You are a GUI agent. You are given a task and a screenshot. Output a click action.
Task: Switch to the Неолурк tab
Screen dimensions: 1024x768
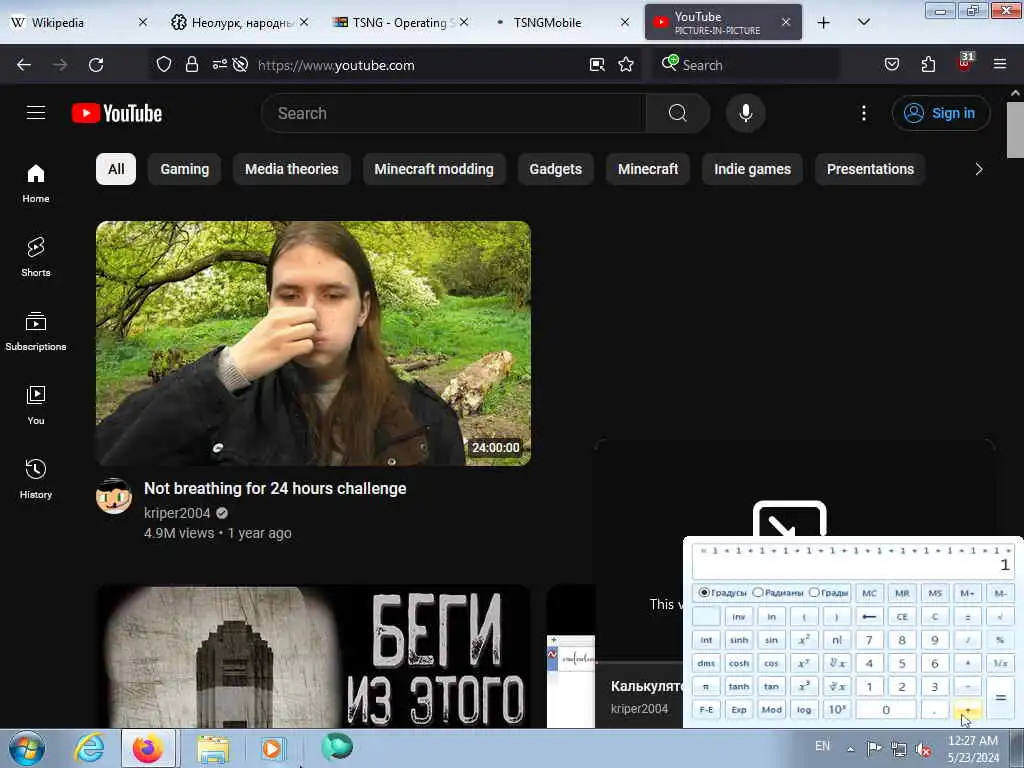[239, 23]
